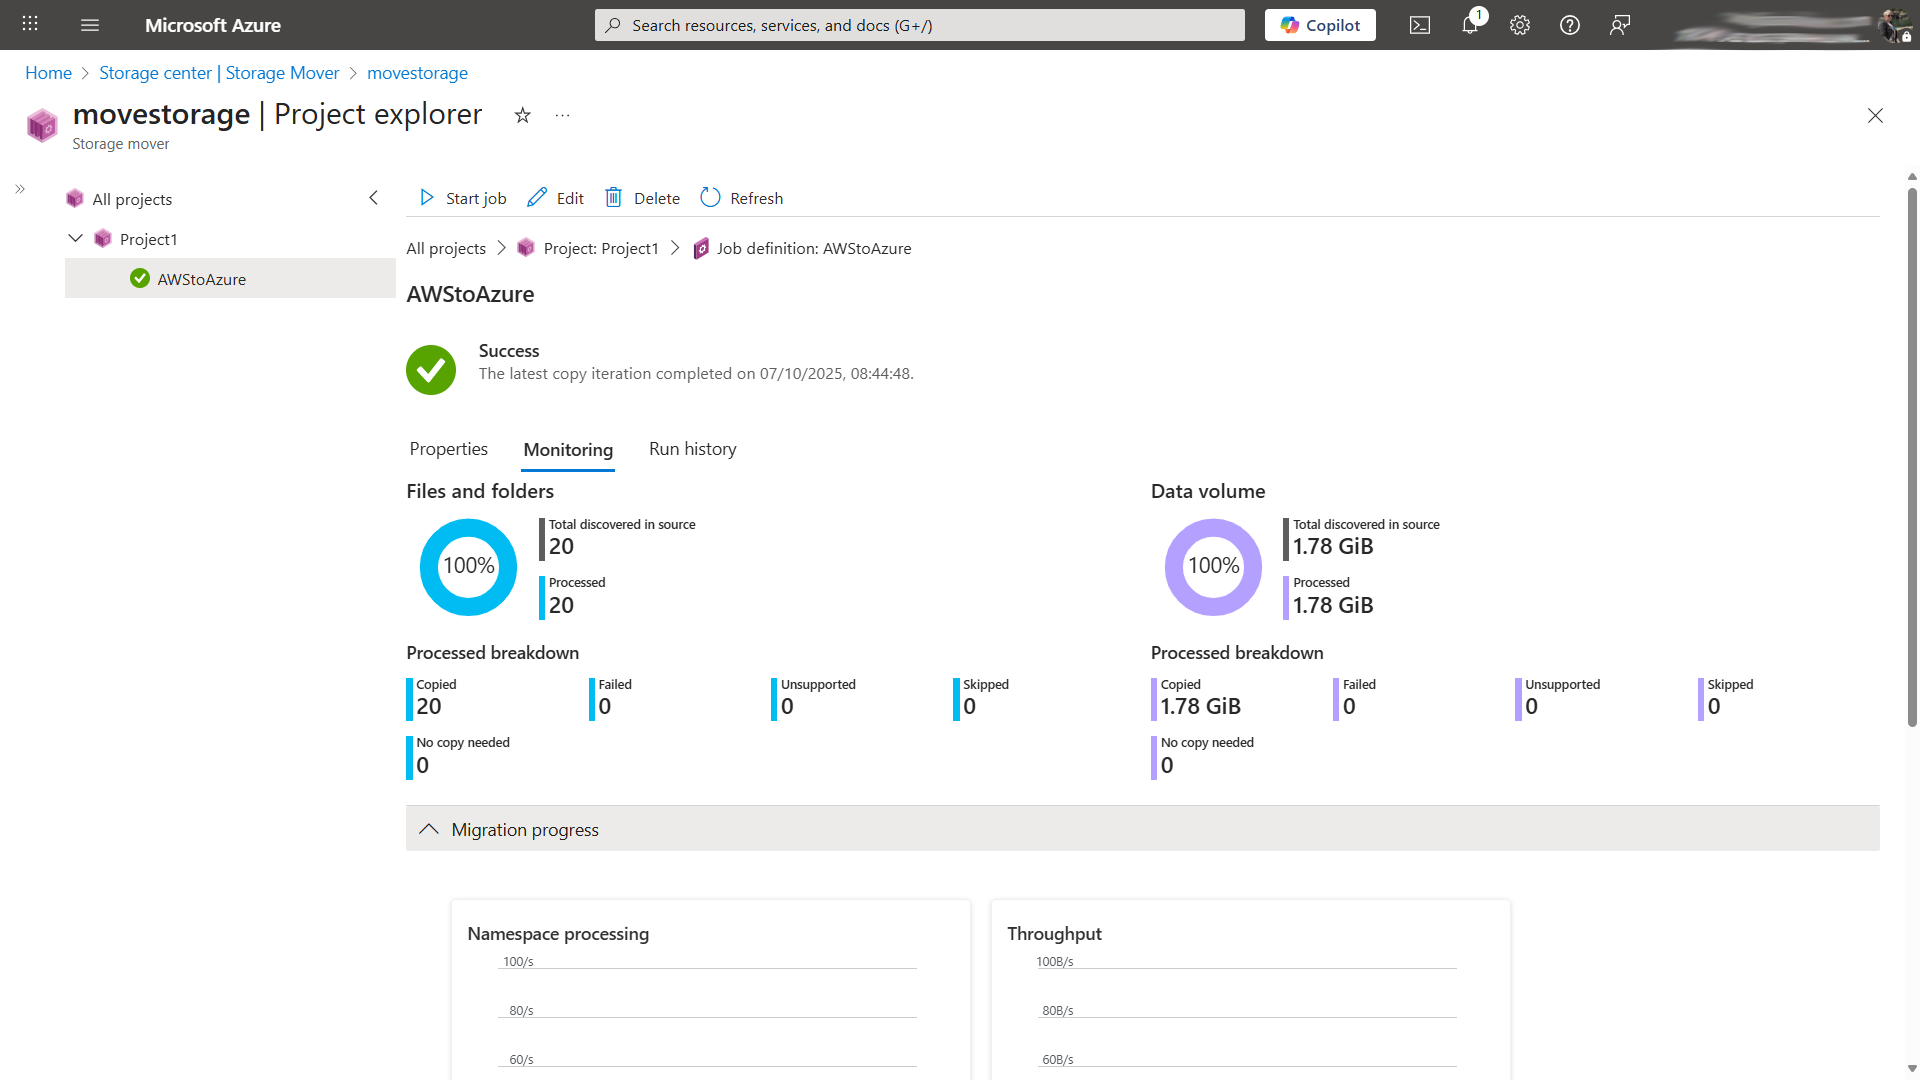Open the help and support panel
Image resolution: width=1920 pixels, height=1080 pixels.
click(1569, 25)
